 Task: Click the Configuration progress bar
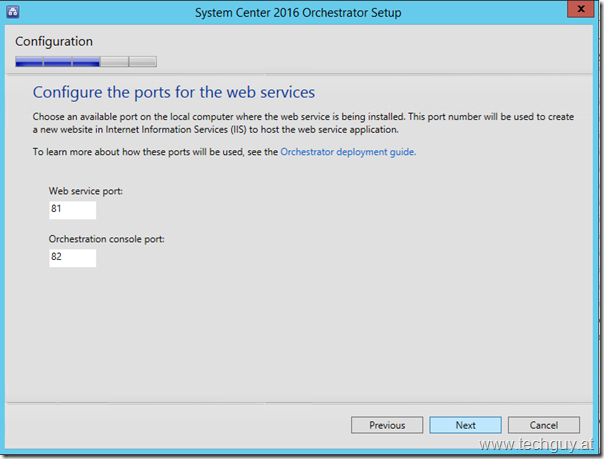click(86, 62)
